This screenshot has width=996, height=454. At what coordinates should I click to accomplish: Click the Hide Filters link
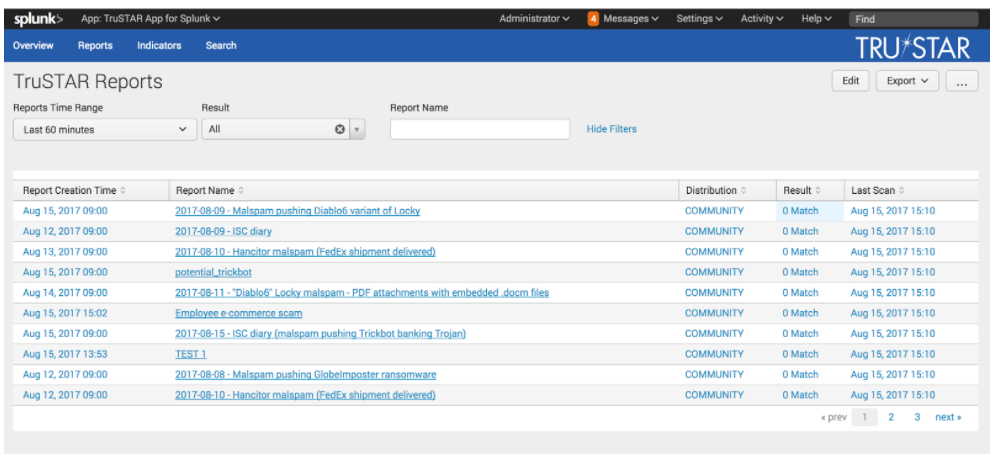tap(611, 129)
